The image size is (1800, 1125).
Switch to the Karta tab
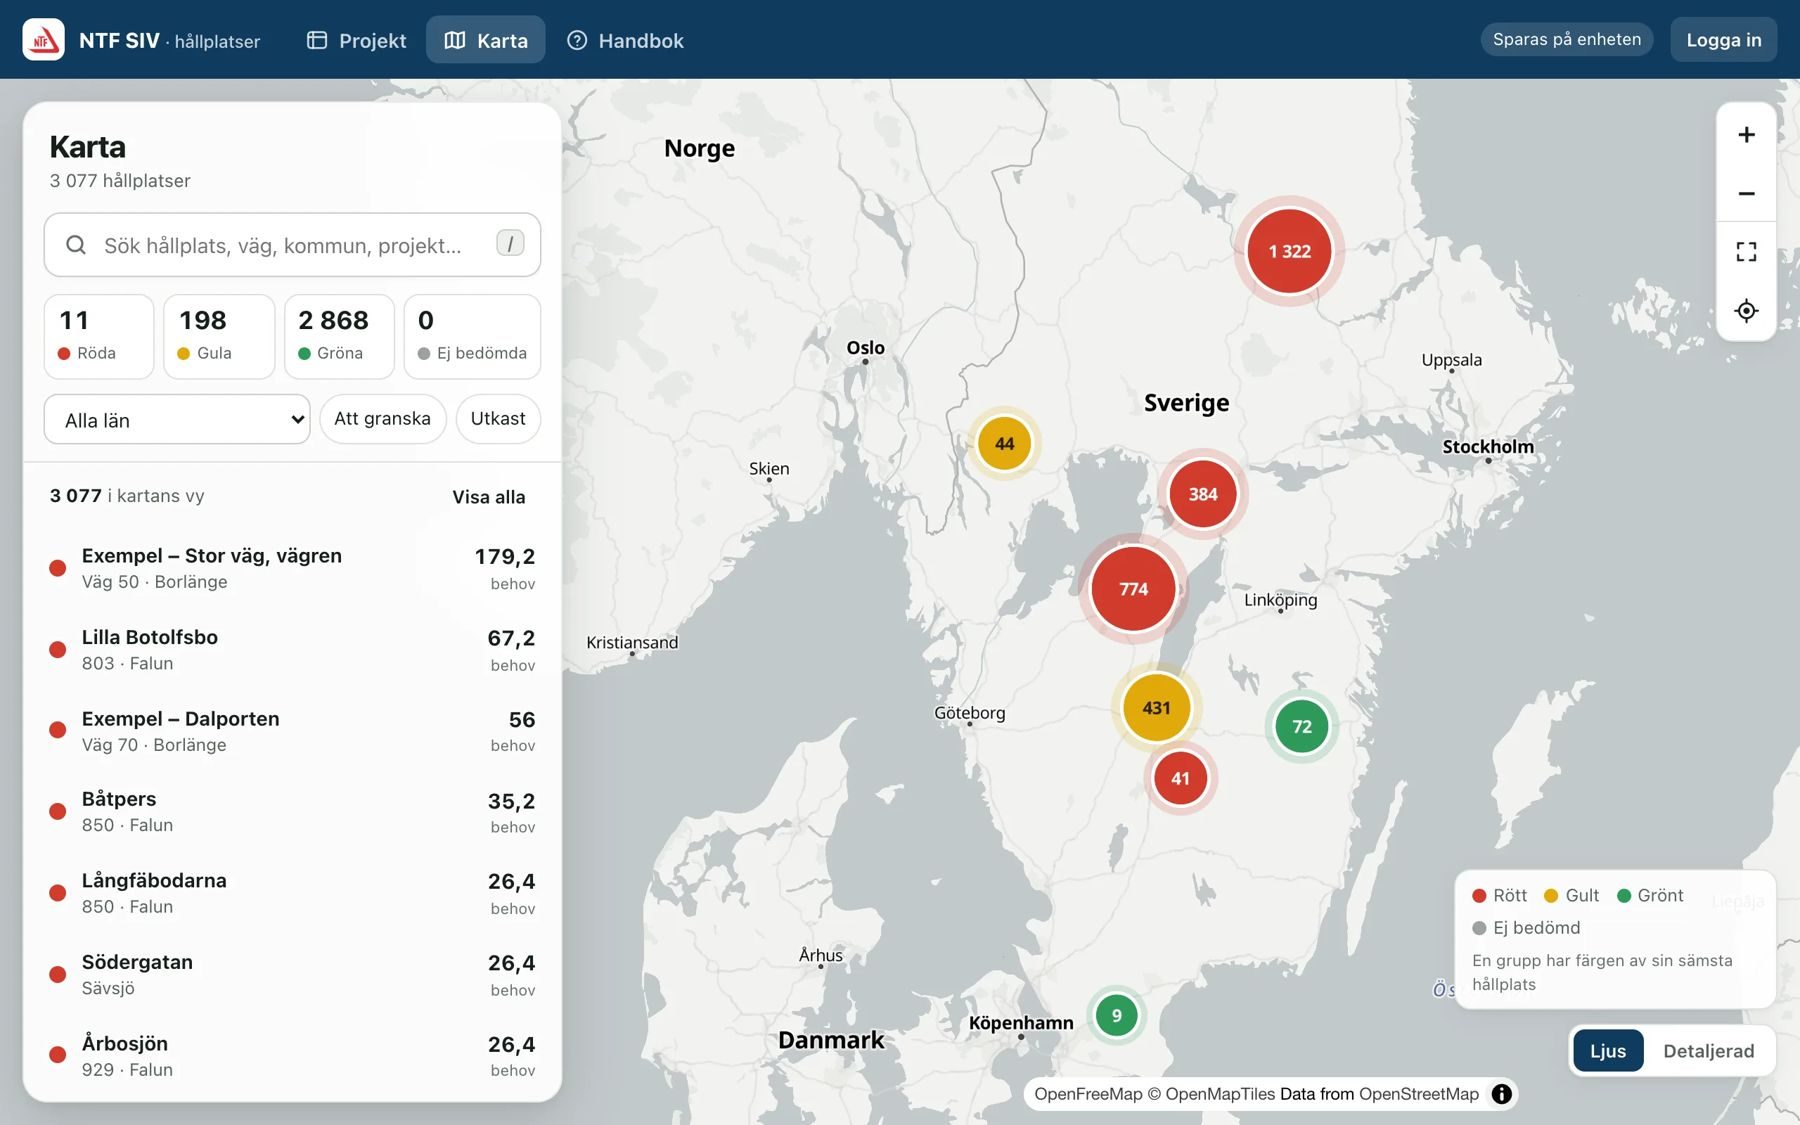tap(486, 40)
